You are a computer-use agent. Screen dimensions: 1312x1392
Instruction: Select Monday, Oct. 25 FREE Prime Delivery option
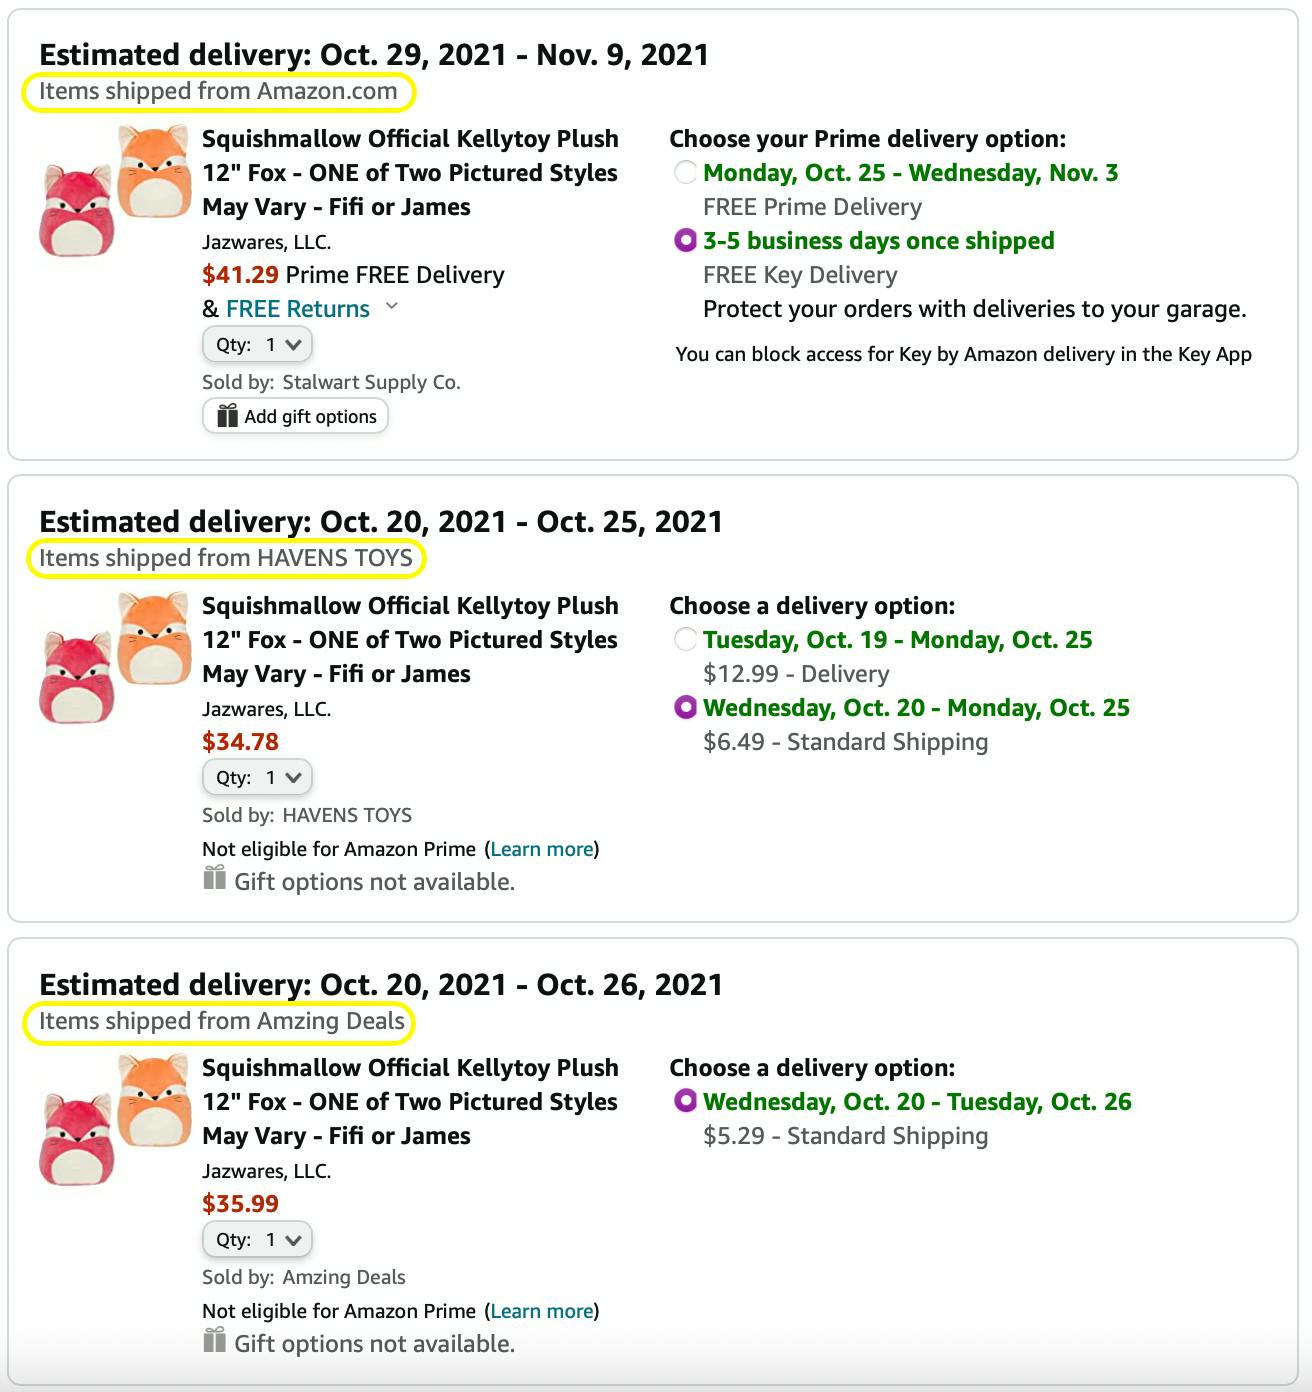(x=686, y=172)
